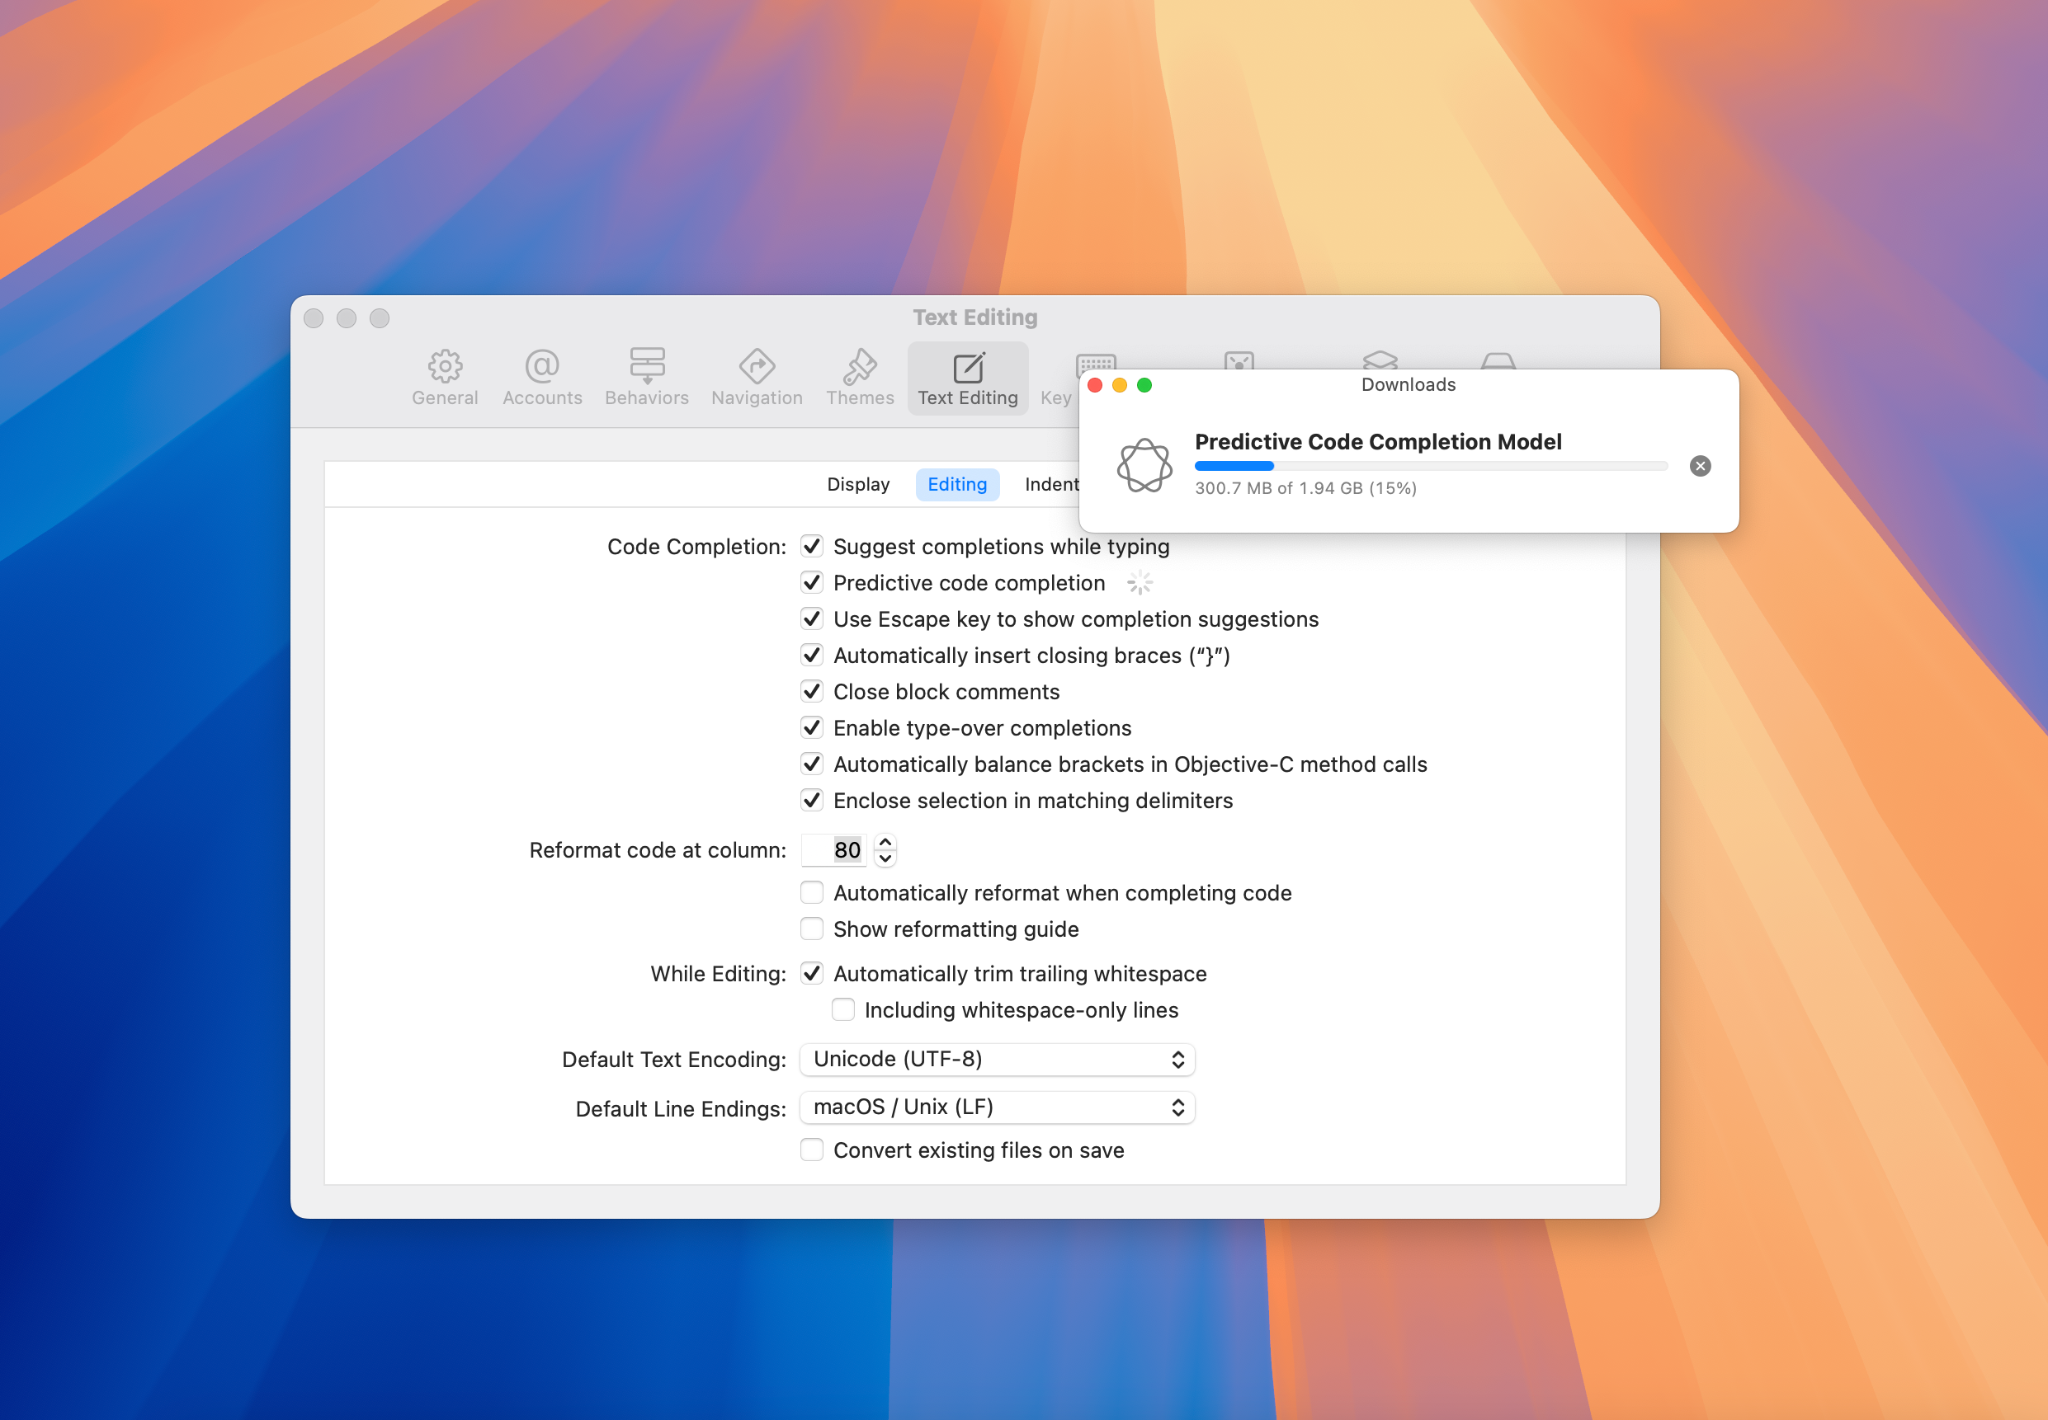Check Convert existing files on save

[x=812, y=1150]
